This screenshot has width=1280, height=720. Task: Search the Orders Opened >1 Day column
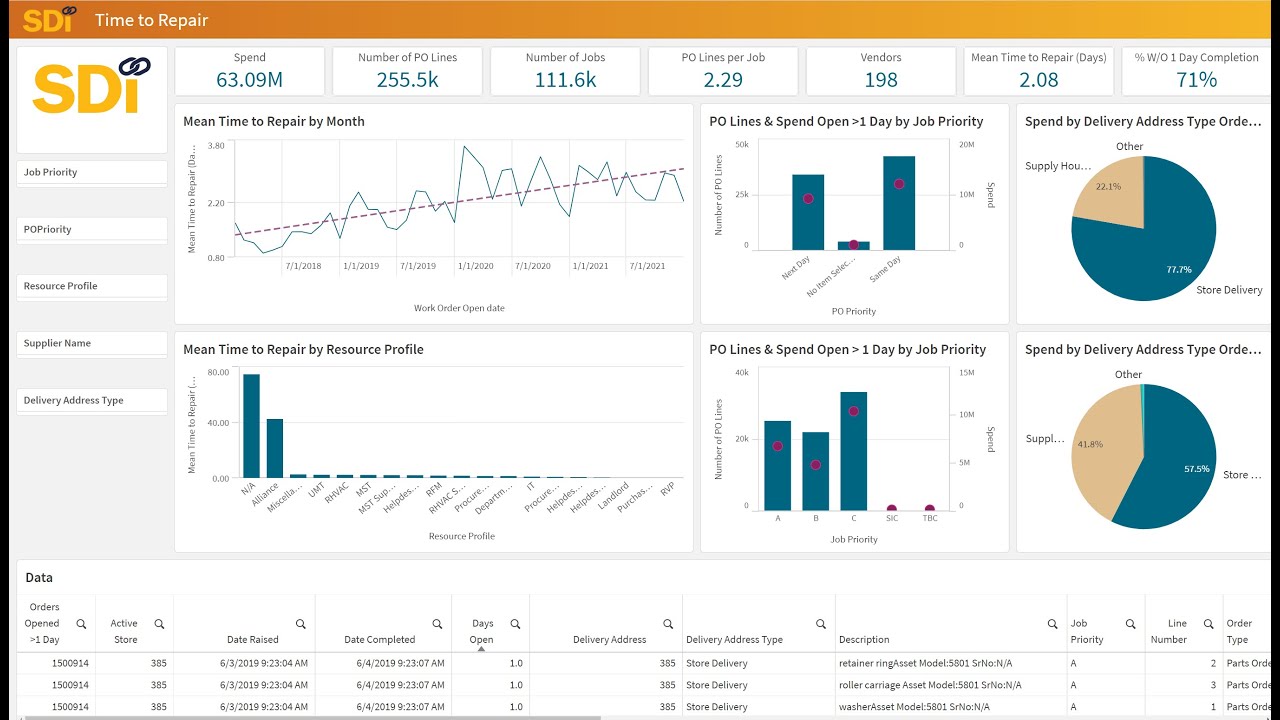click(x=81, y=624)
